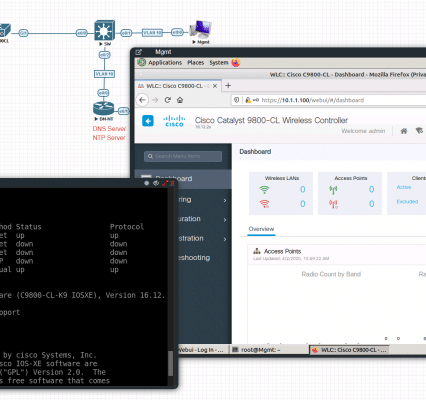The width and height of the screenshot is (426, 400).
Task: Click the VLAN 10 label between SW and router
Action: (104, 74)
